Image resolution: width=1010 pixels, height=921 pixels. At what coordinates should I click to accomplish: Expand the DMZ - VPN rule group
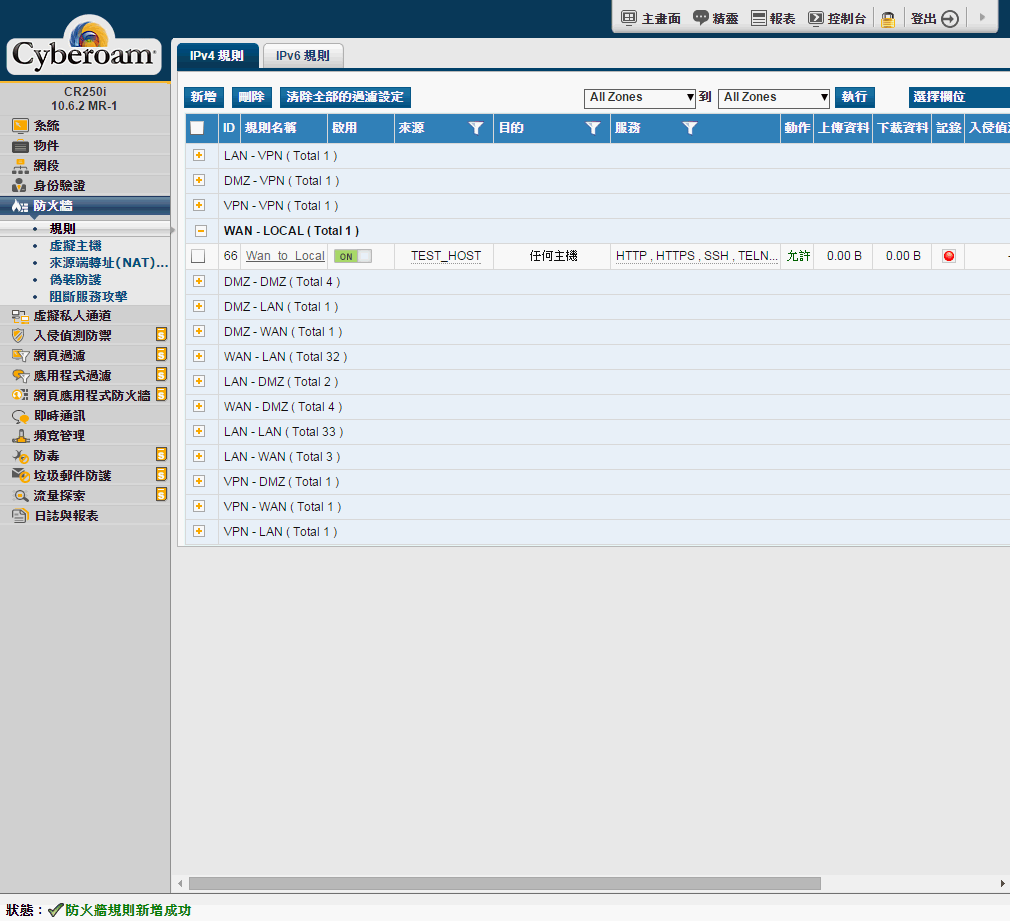point(199,180)
